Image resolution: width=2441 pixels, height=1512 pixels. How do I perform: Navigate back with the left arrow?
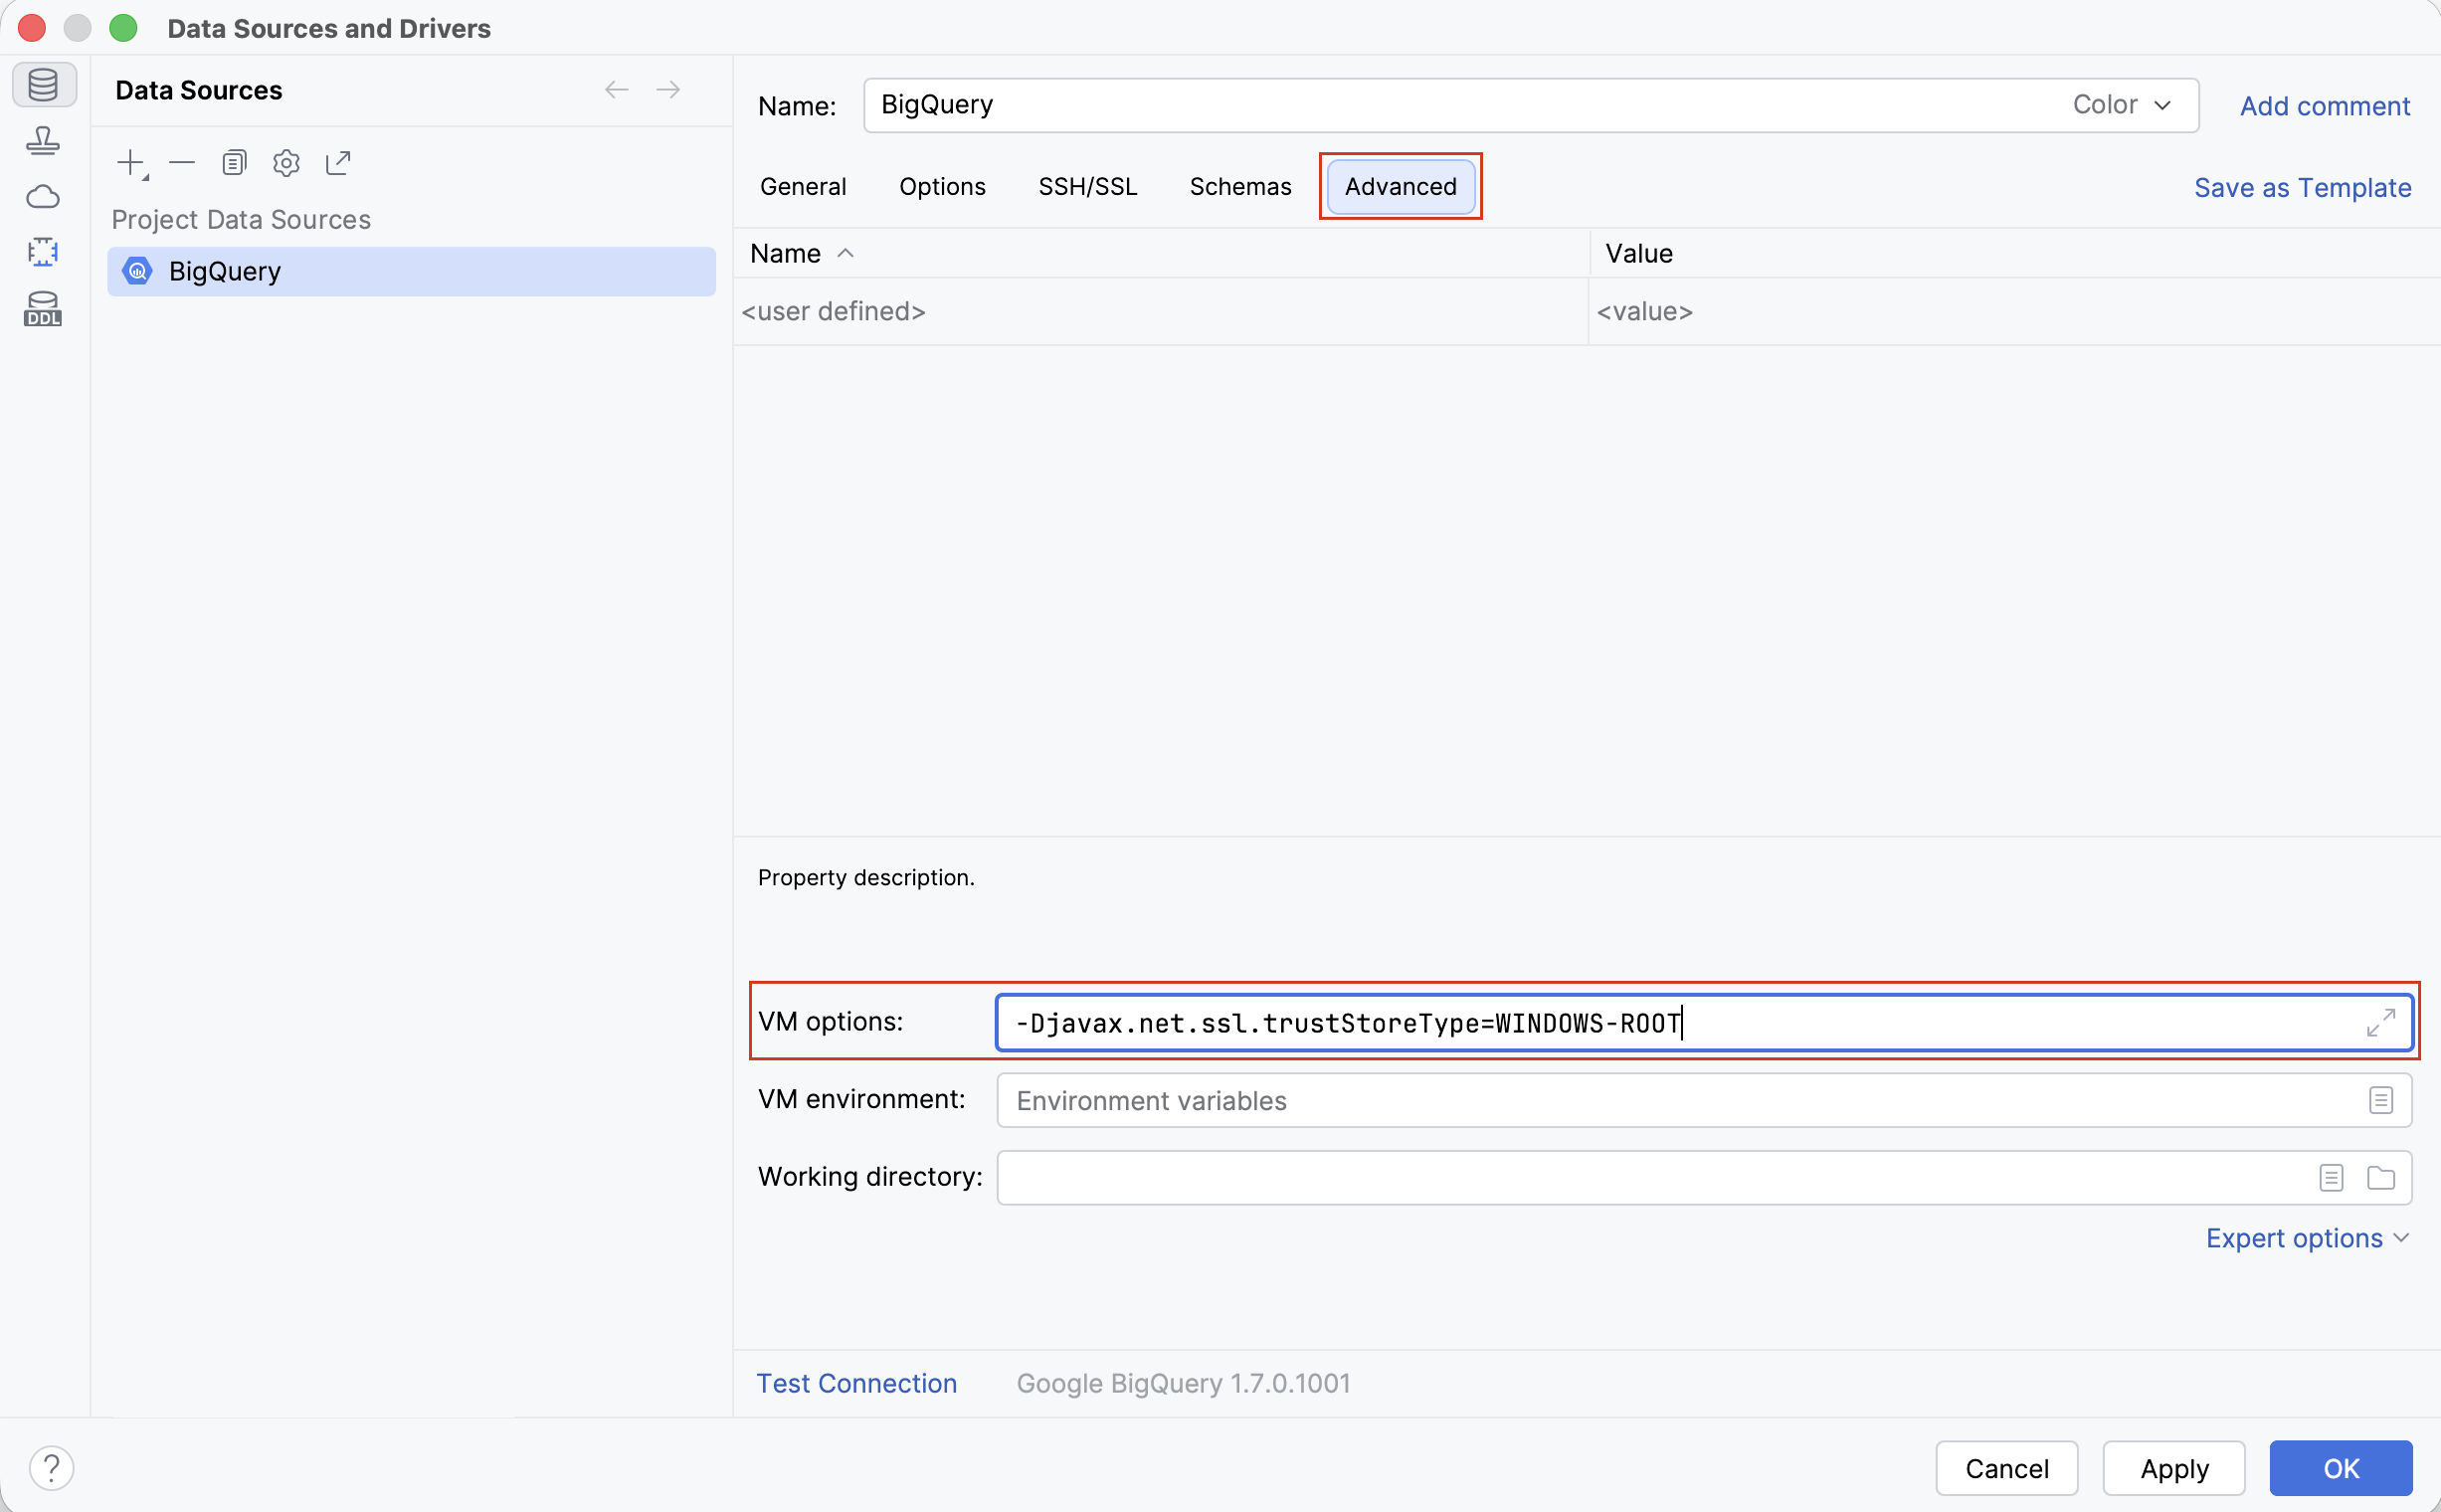617,90
